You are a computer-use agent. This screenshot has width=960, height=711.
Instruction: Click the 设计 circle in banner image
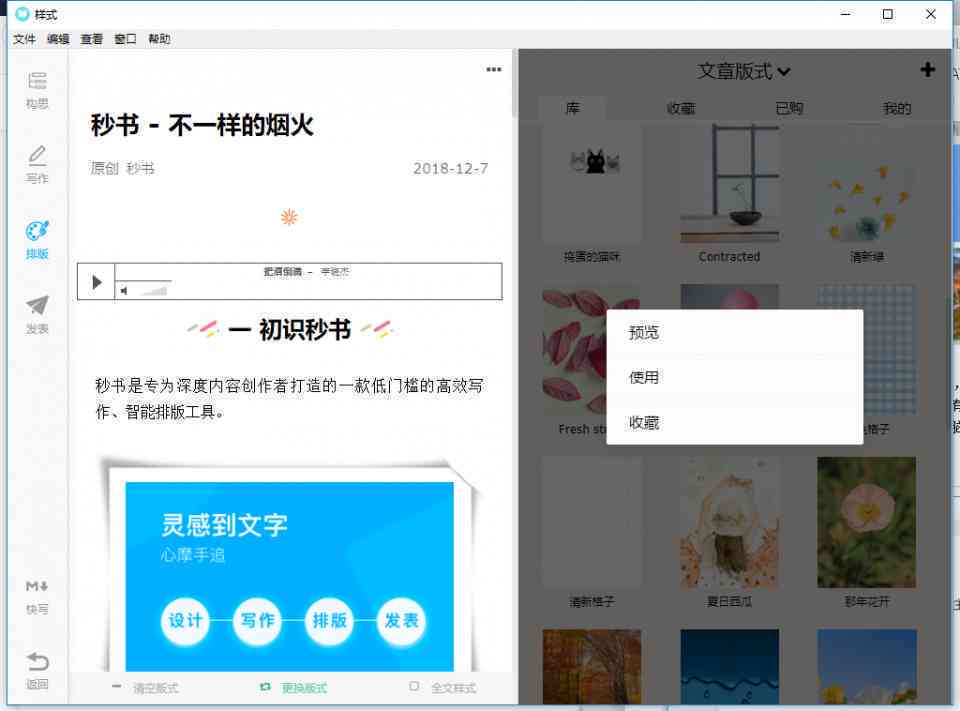coord(185,620)
